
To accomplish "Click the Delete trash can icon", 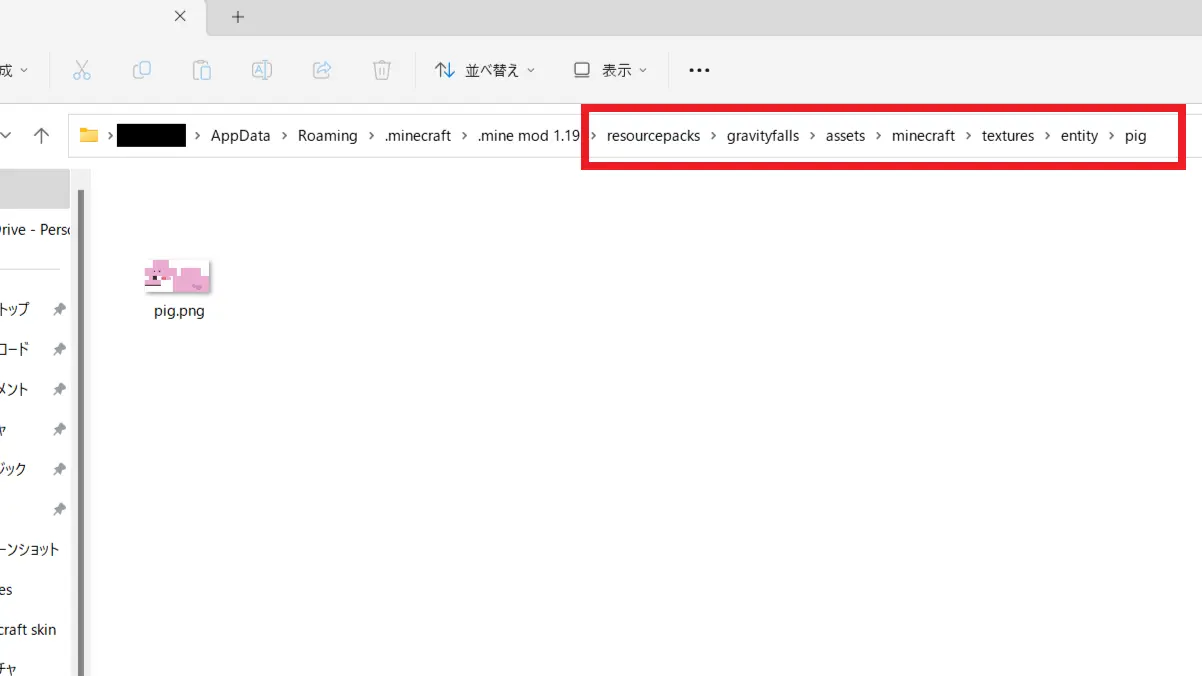I will pyautogui.click(x=382, y=70).
